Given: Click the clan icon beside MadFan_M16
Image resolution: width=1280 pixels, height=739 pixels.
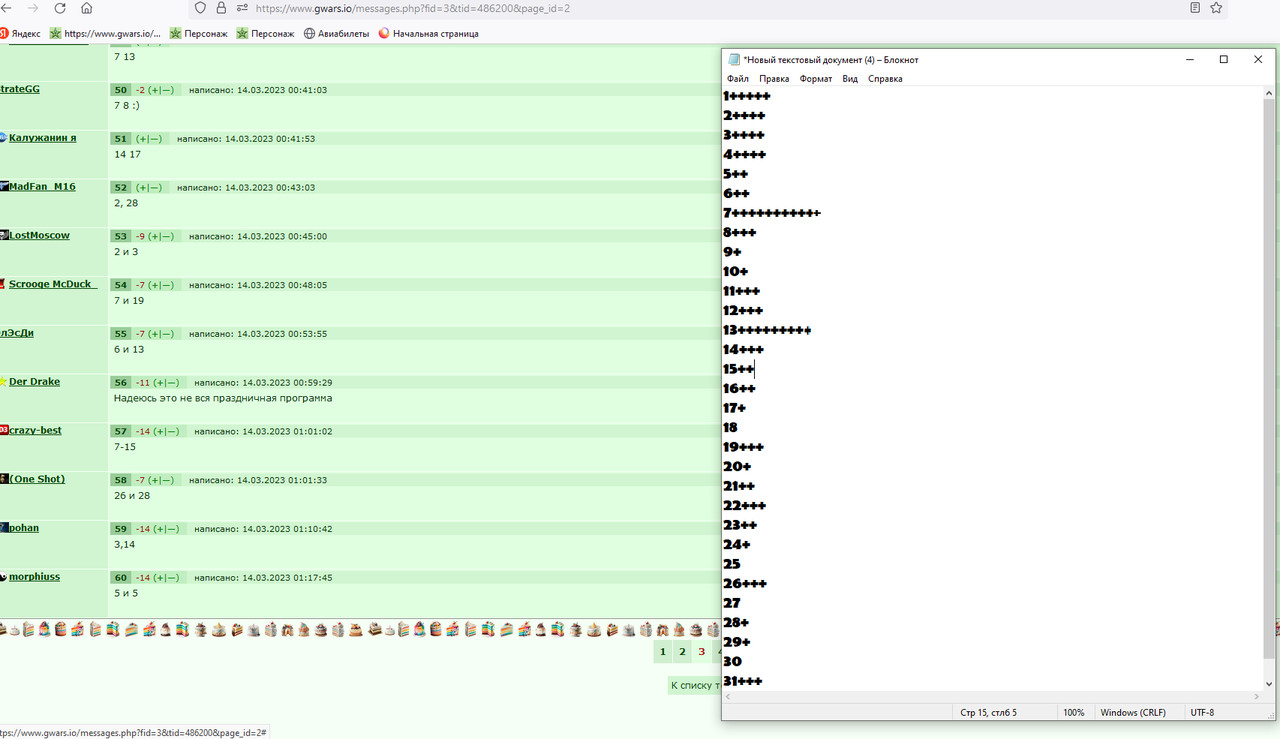Looking at the screenshot, I should point(4,187).
